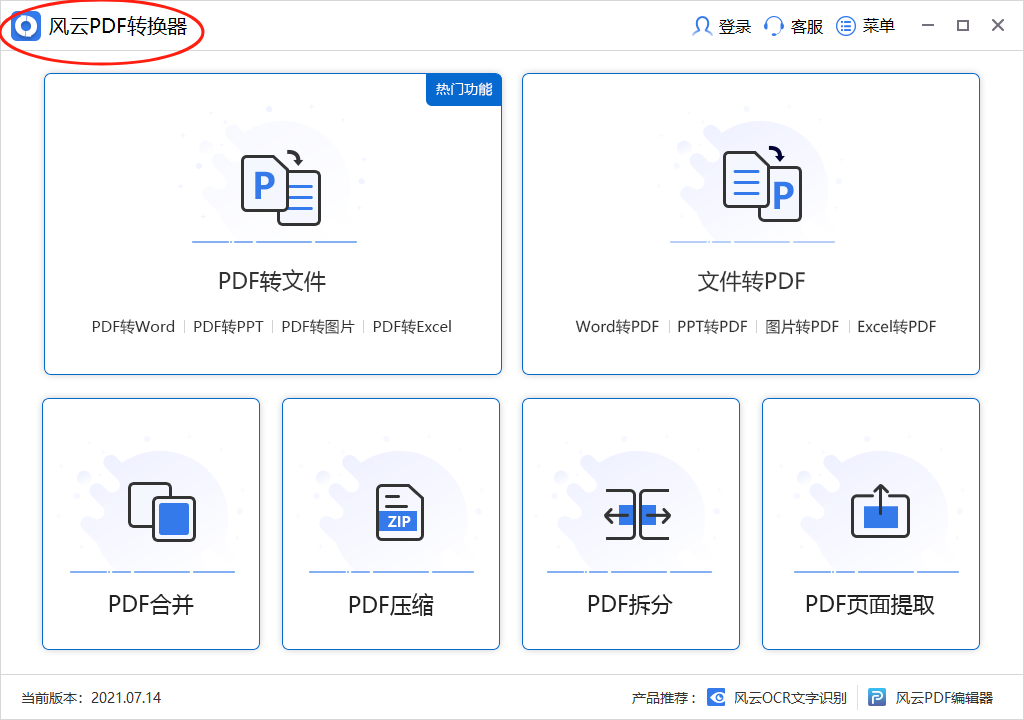
Task: Click the 热门功能 badge
Action: (x=464, y=90)
